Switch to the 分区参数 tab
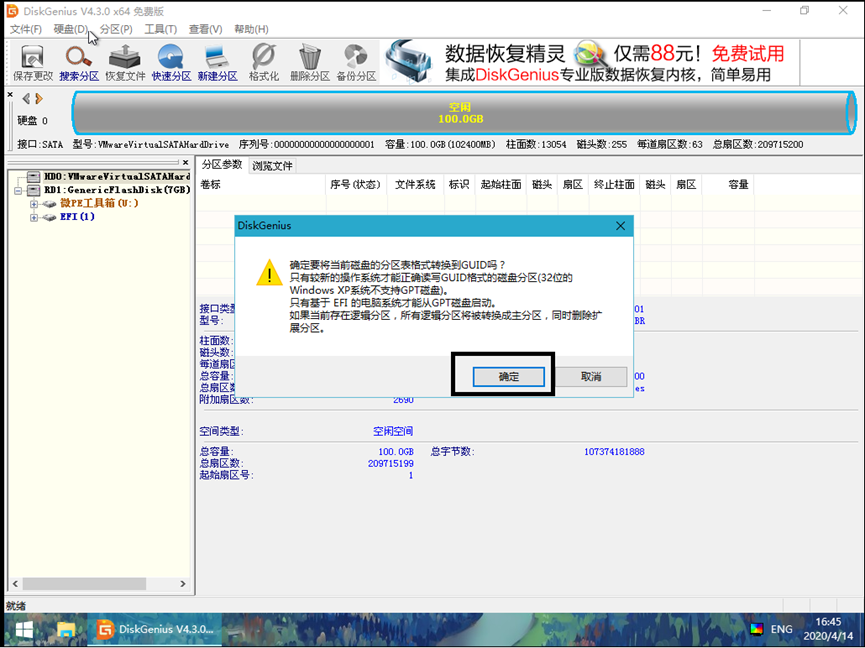865x648 pixels. pyautogui.click(x=222, y=165)
